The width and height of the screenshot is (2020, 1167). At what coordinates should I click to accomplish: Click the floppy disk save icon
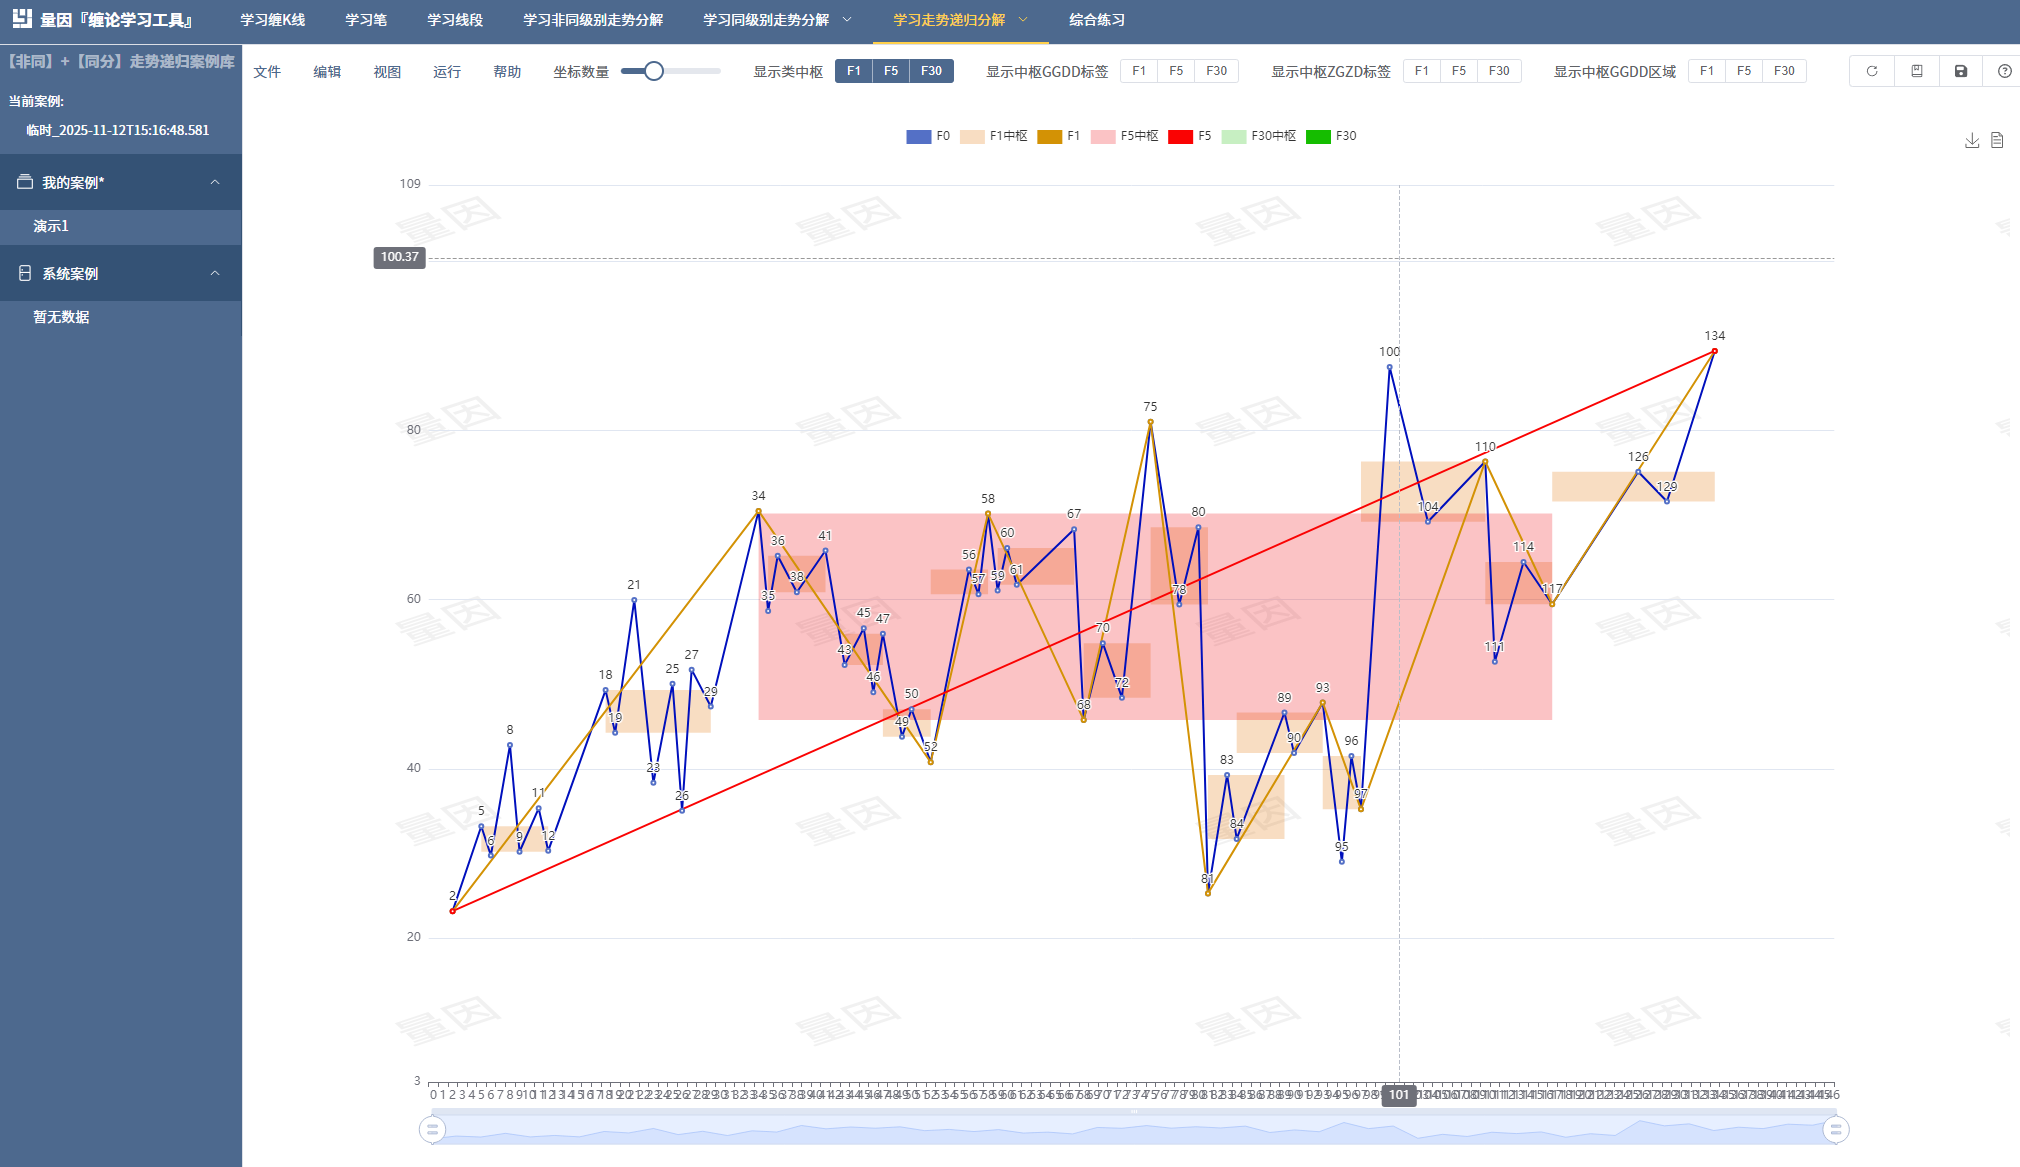click(1961, 71)
